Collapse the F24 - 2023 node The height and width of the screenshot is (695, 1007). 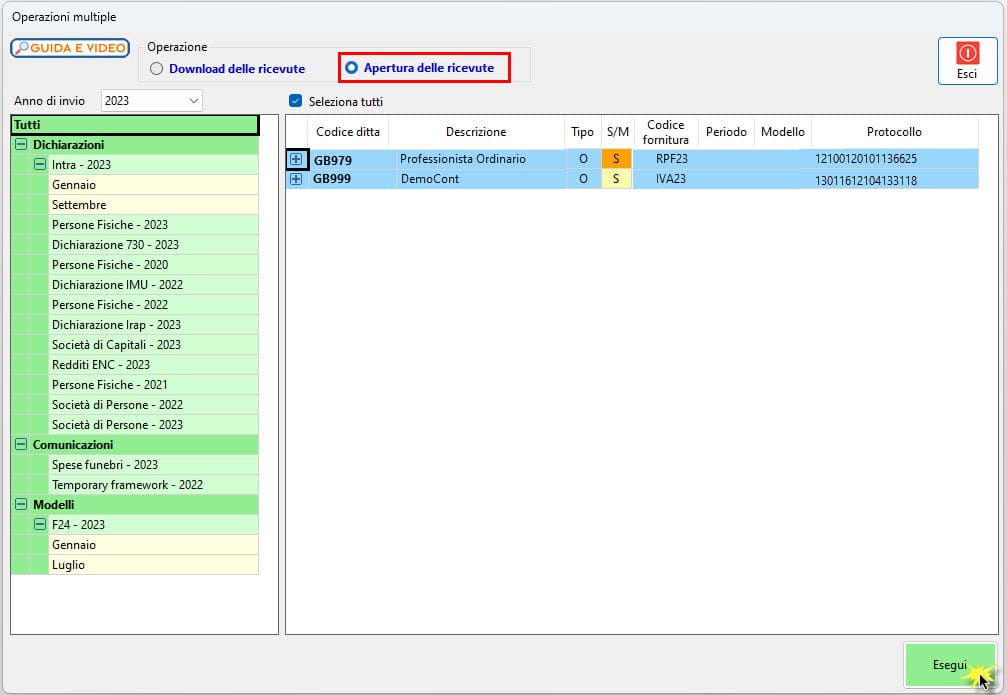click(40, 525)
